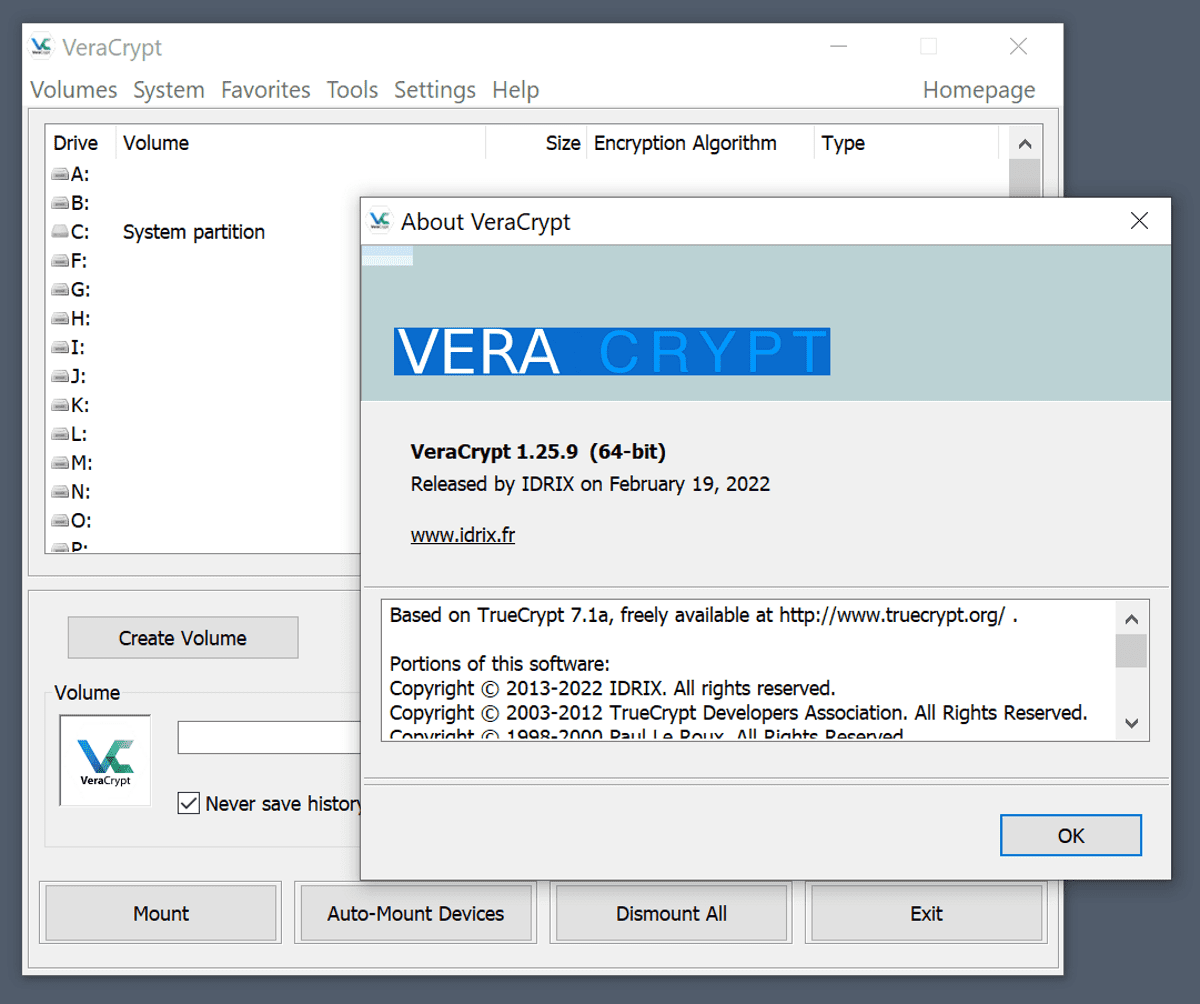Screen dimensions: 1200x1004
Task: Click the VeraCrypt icon in About title bar
Action: (x=380, y=221)
